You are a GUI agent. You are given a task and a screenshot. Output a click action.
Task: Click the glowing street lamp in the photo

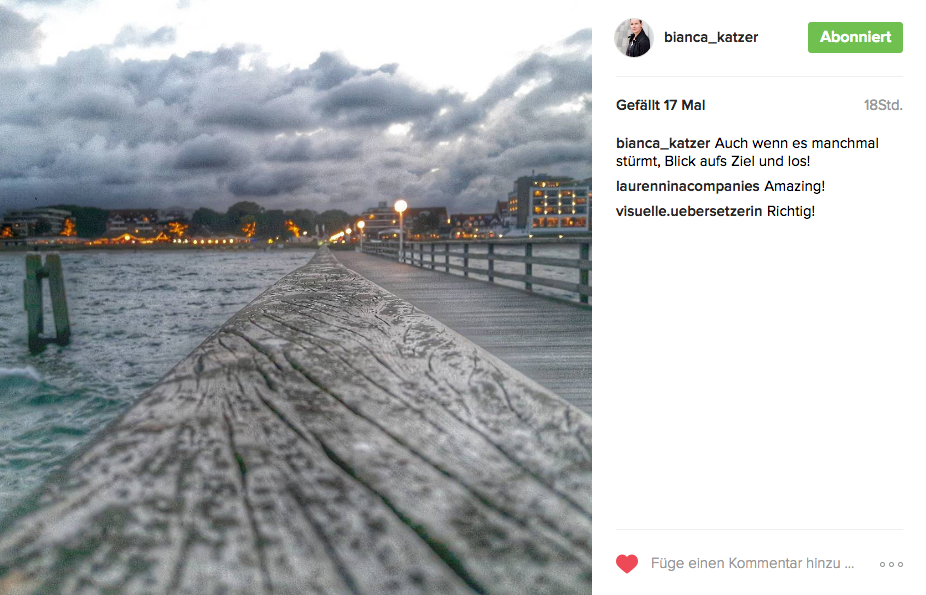(400, 206)
